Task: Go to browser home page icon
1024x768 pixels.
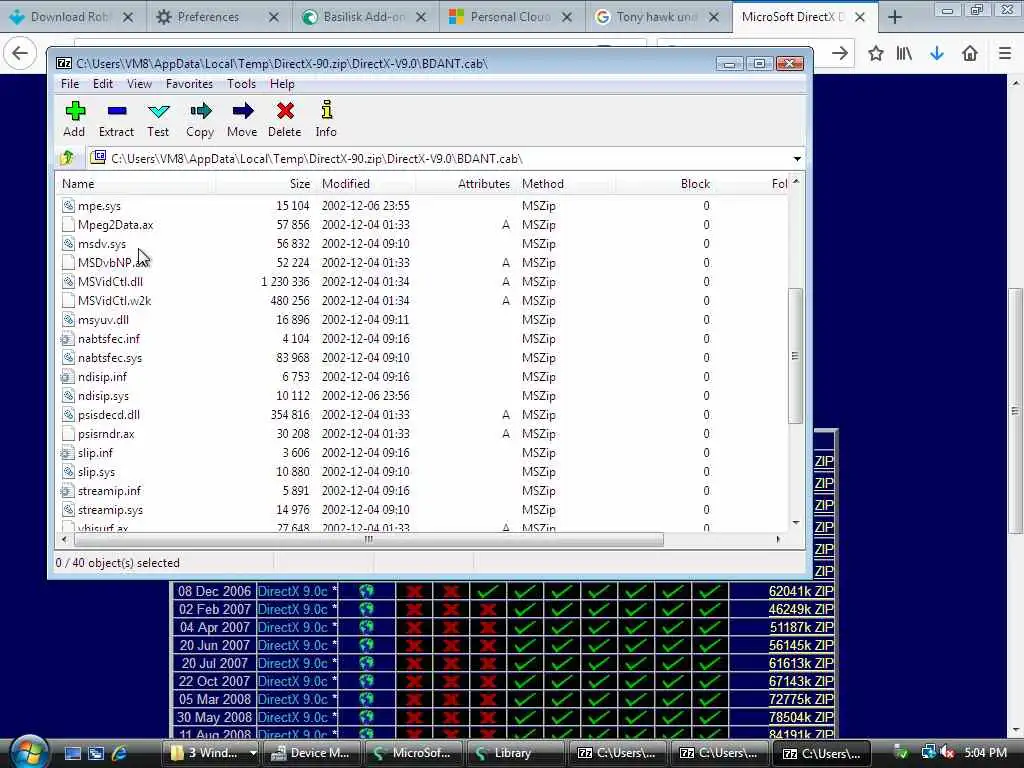Action: 970,53
